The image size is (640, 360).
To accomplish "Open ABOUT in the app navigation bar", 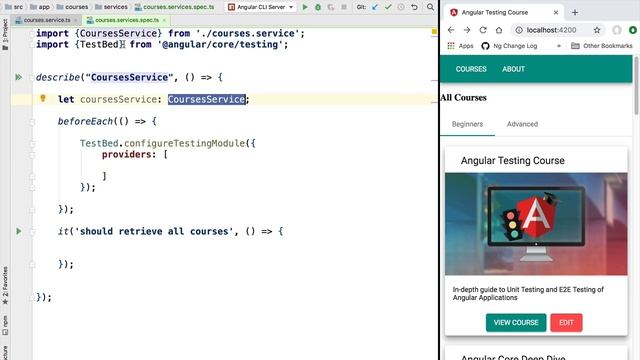I will click(x=513, y=69).
